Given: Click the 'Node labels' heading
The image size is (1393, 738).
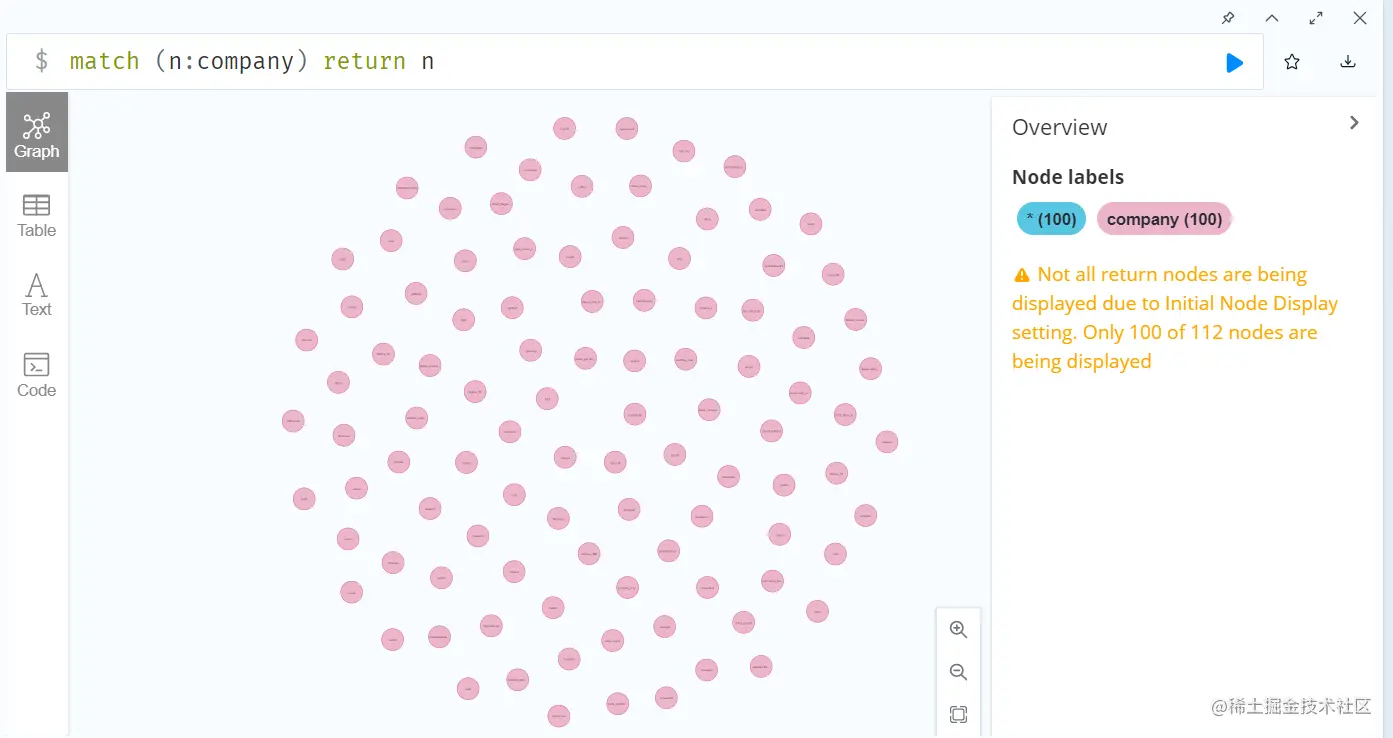Looking at the screenshot, I should coord(1068,177).
